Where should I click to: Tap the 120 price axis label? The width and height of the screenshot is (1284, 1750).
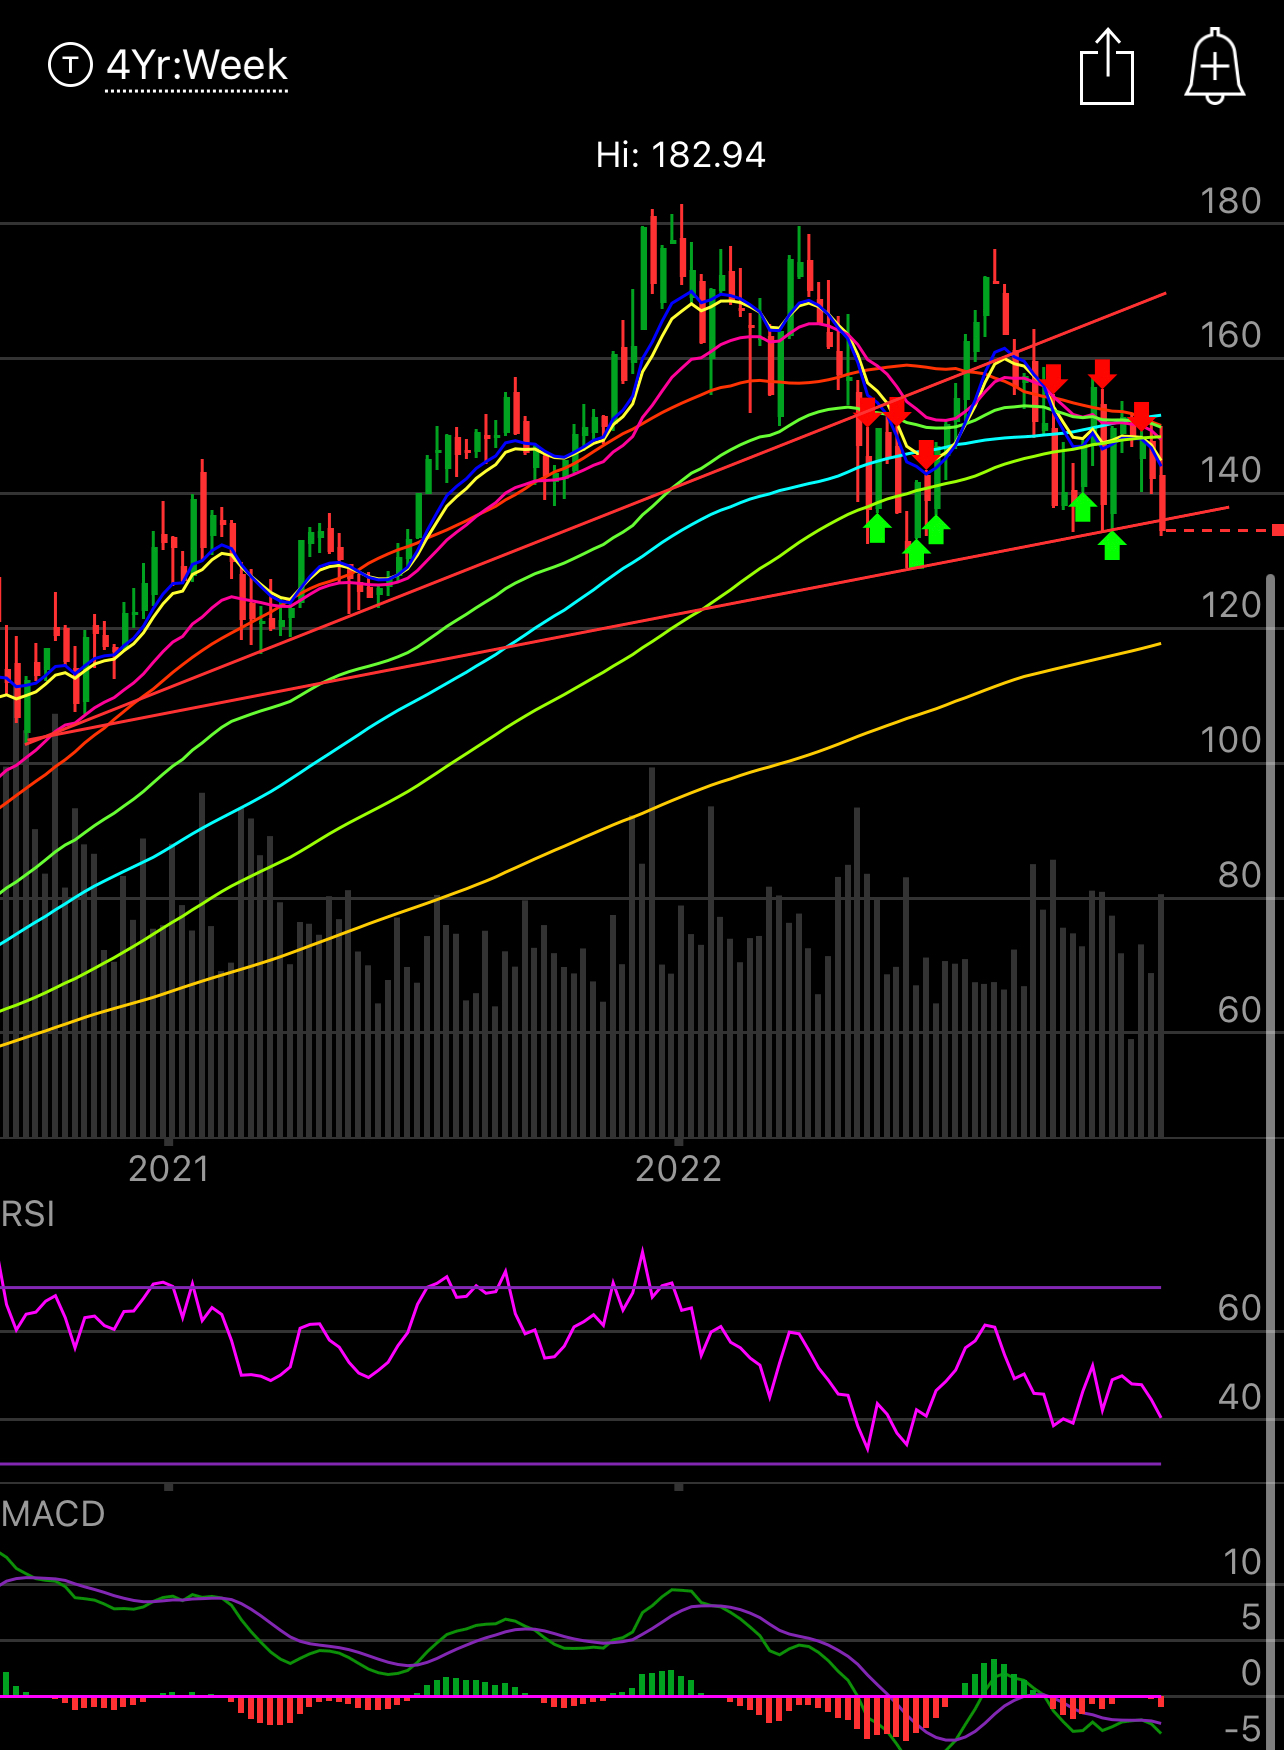click(x=1230, y=605)
